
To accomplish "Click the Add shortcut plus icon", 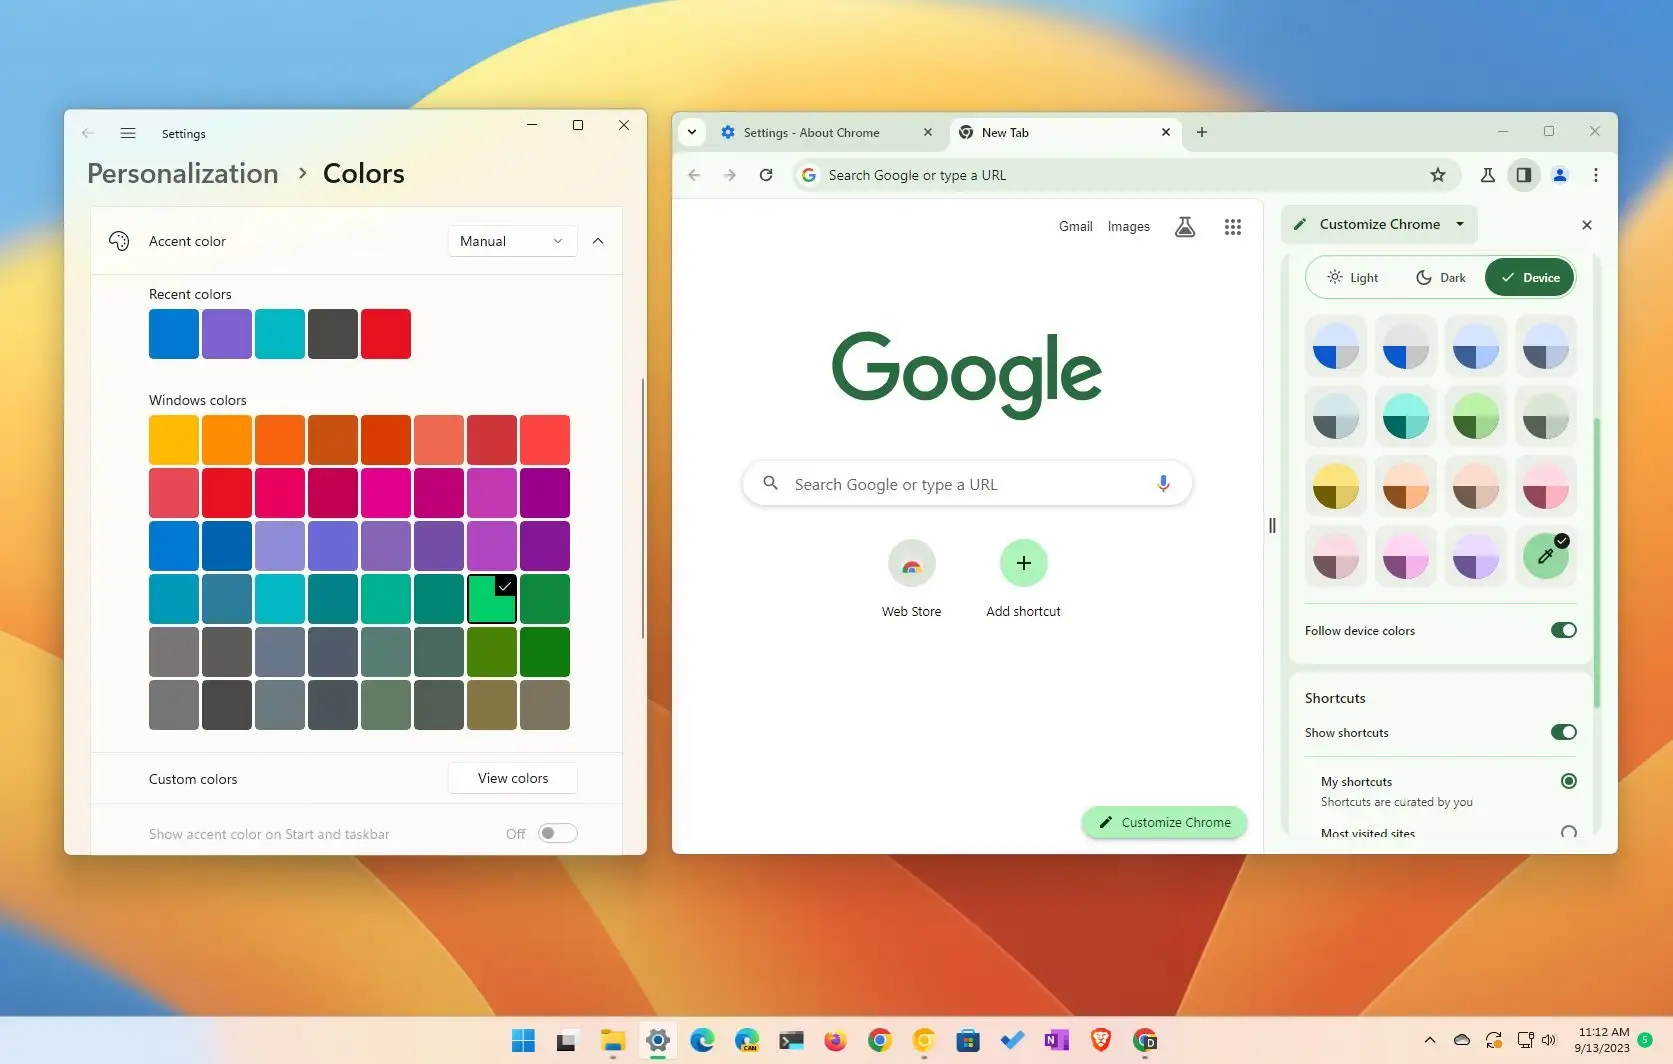I will (x=1023, y=563).
